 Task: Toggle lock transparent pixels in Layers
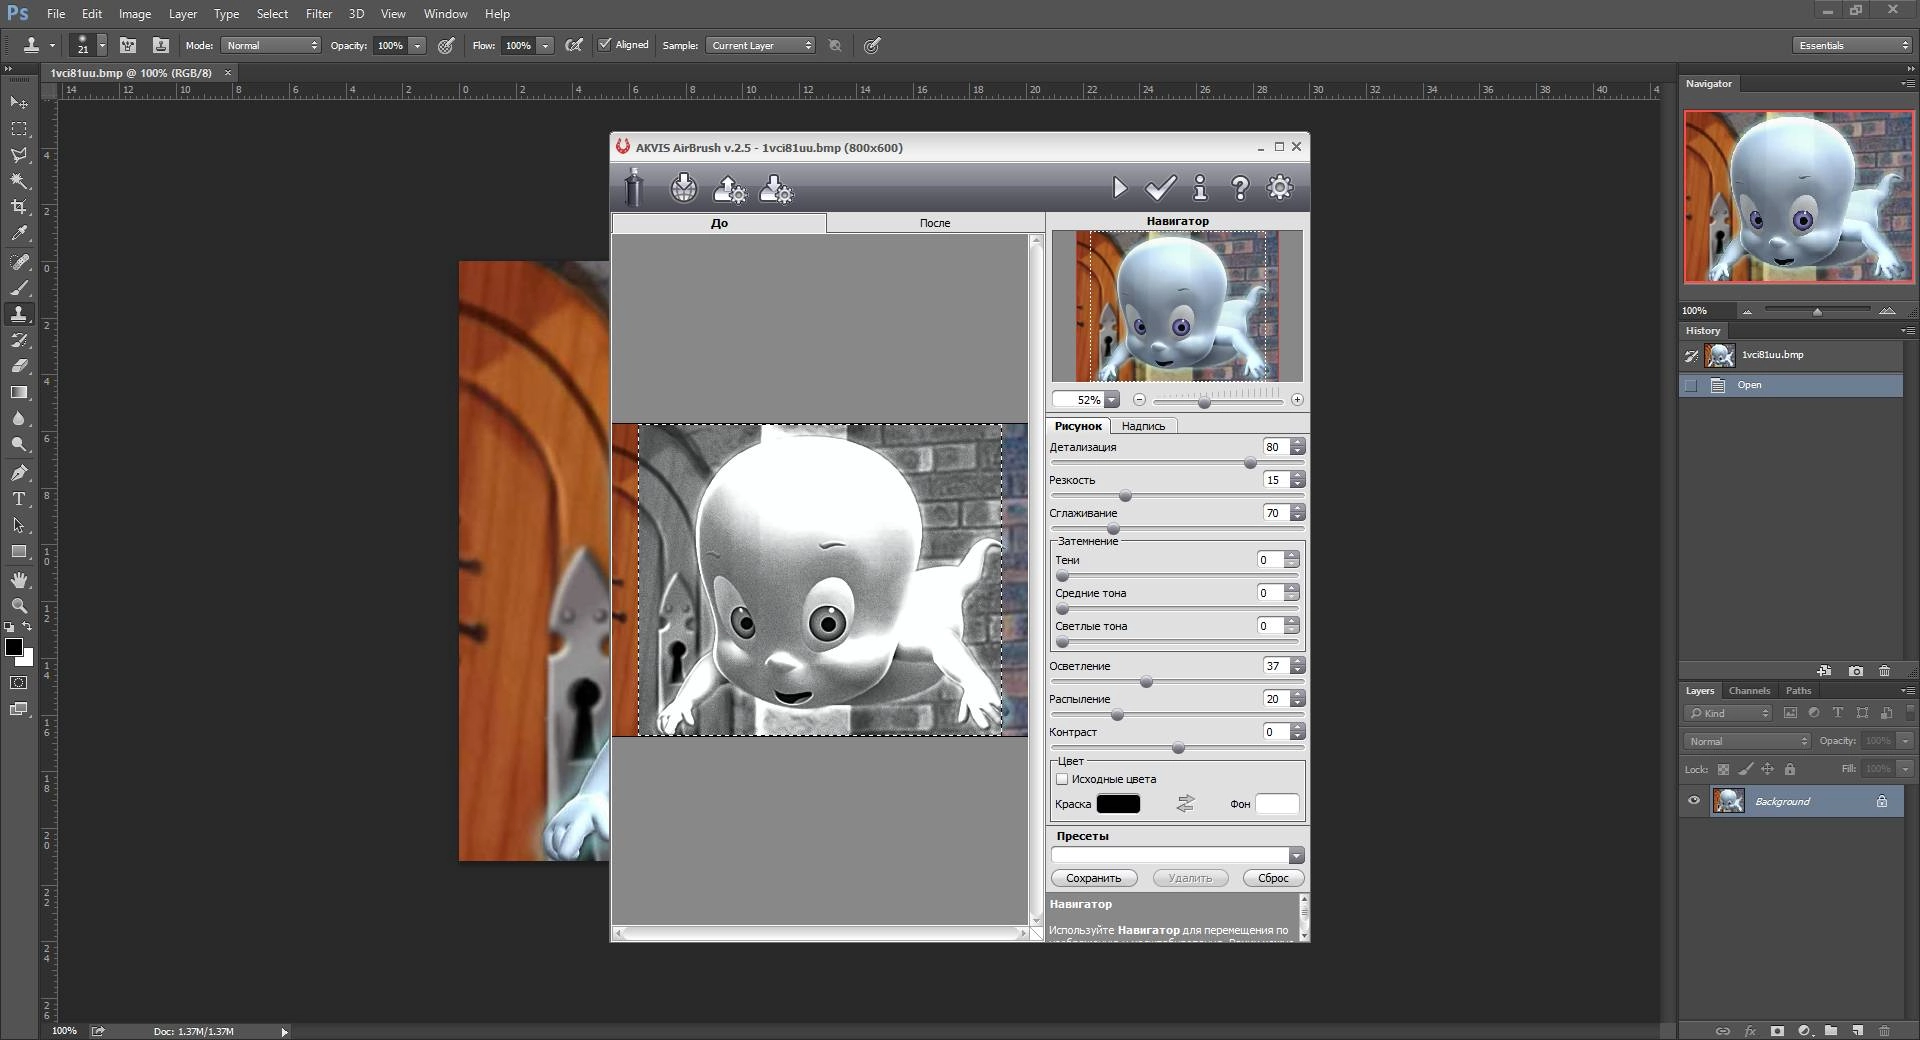(1723, 769)
